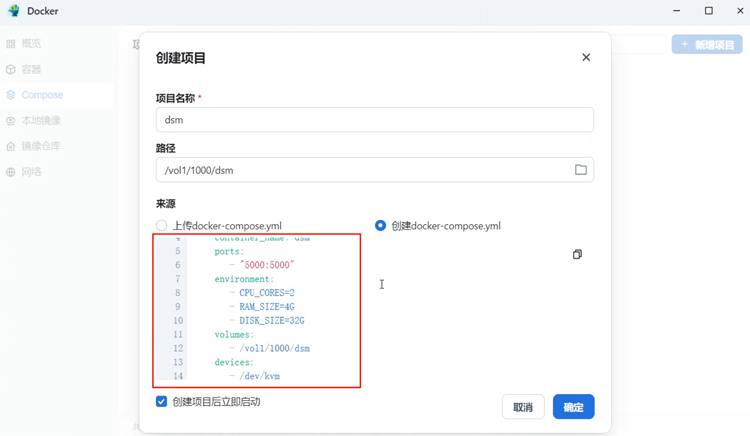Image resolution: width=750 pixels, height=436 pixels.
Task: Click the folder browse icon in 路径 field
Action: tap(581, 170)
